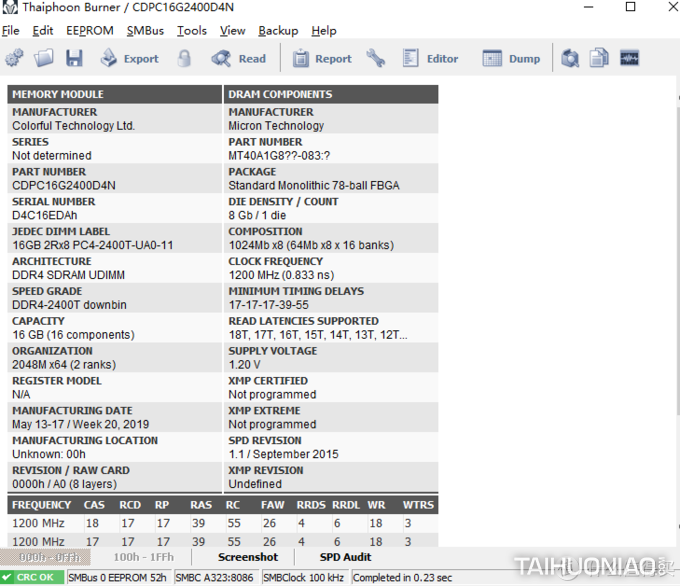Click the SPD Audit button

[345, 557]
